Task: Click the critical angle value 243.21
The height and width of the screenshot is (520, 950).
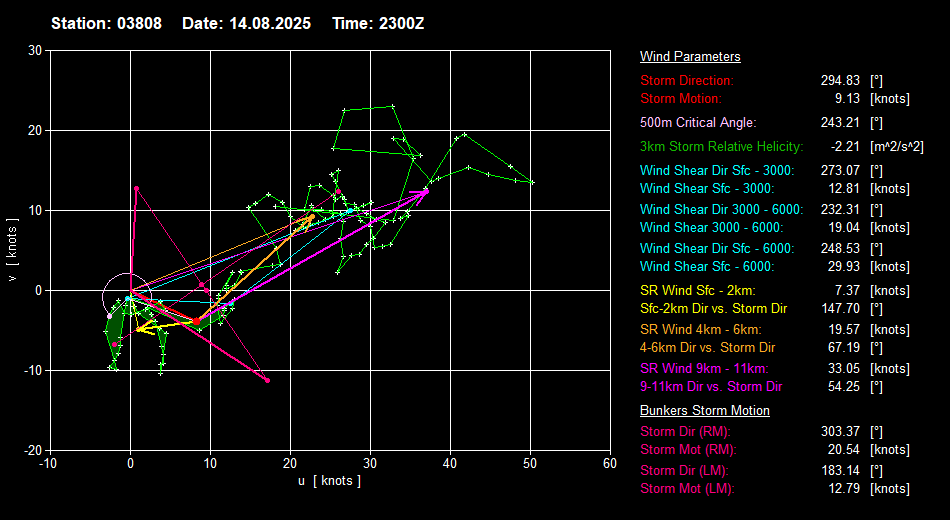Action: coord(840,122)
